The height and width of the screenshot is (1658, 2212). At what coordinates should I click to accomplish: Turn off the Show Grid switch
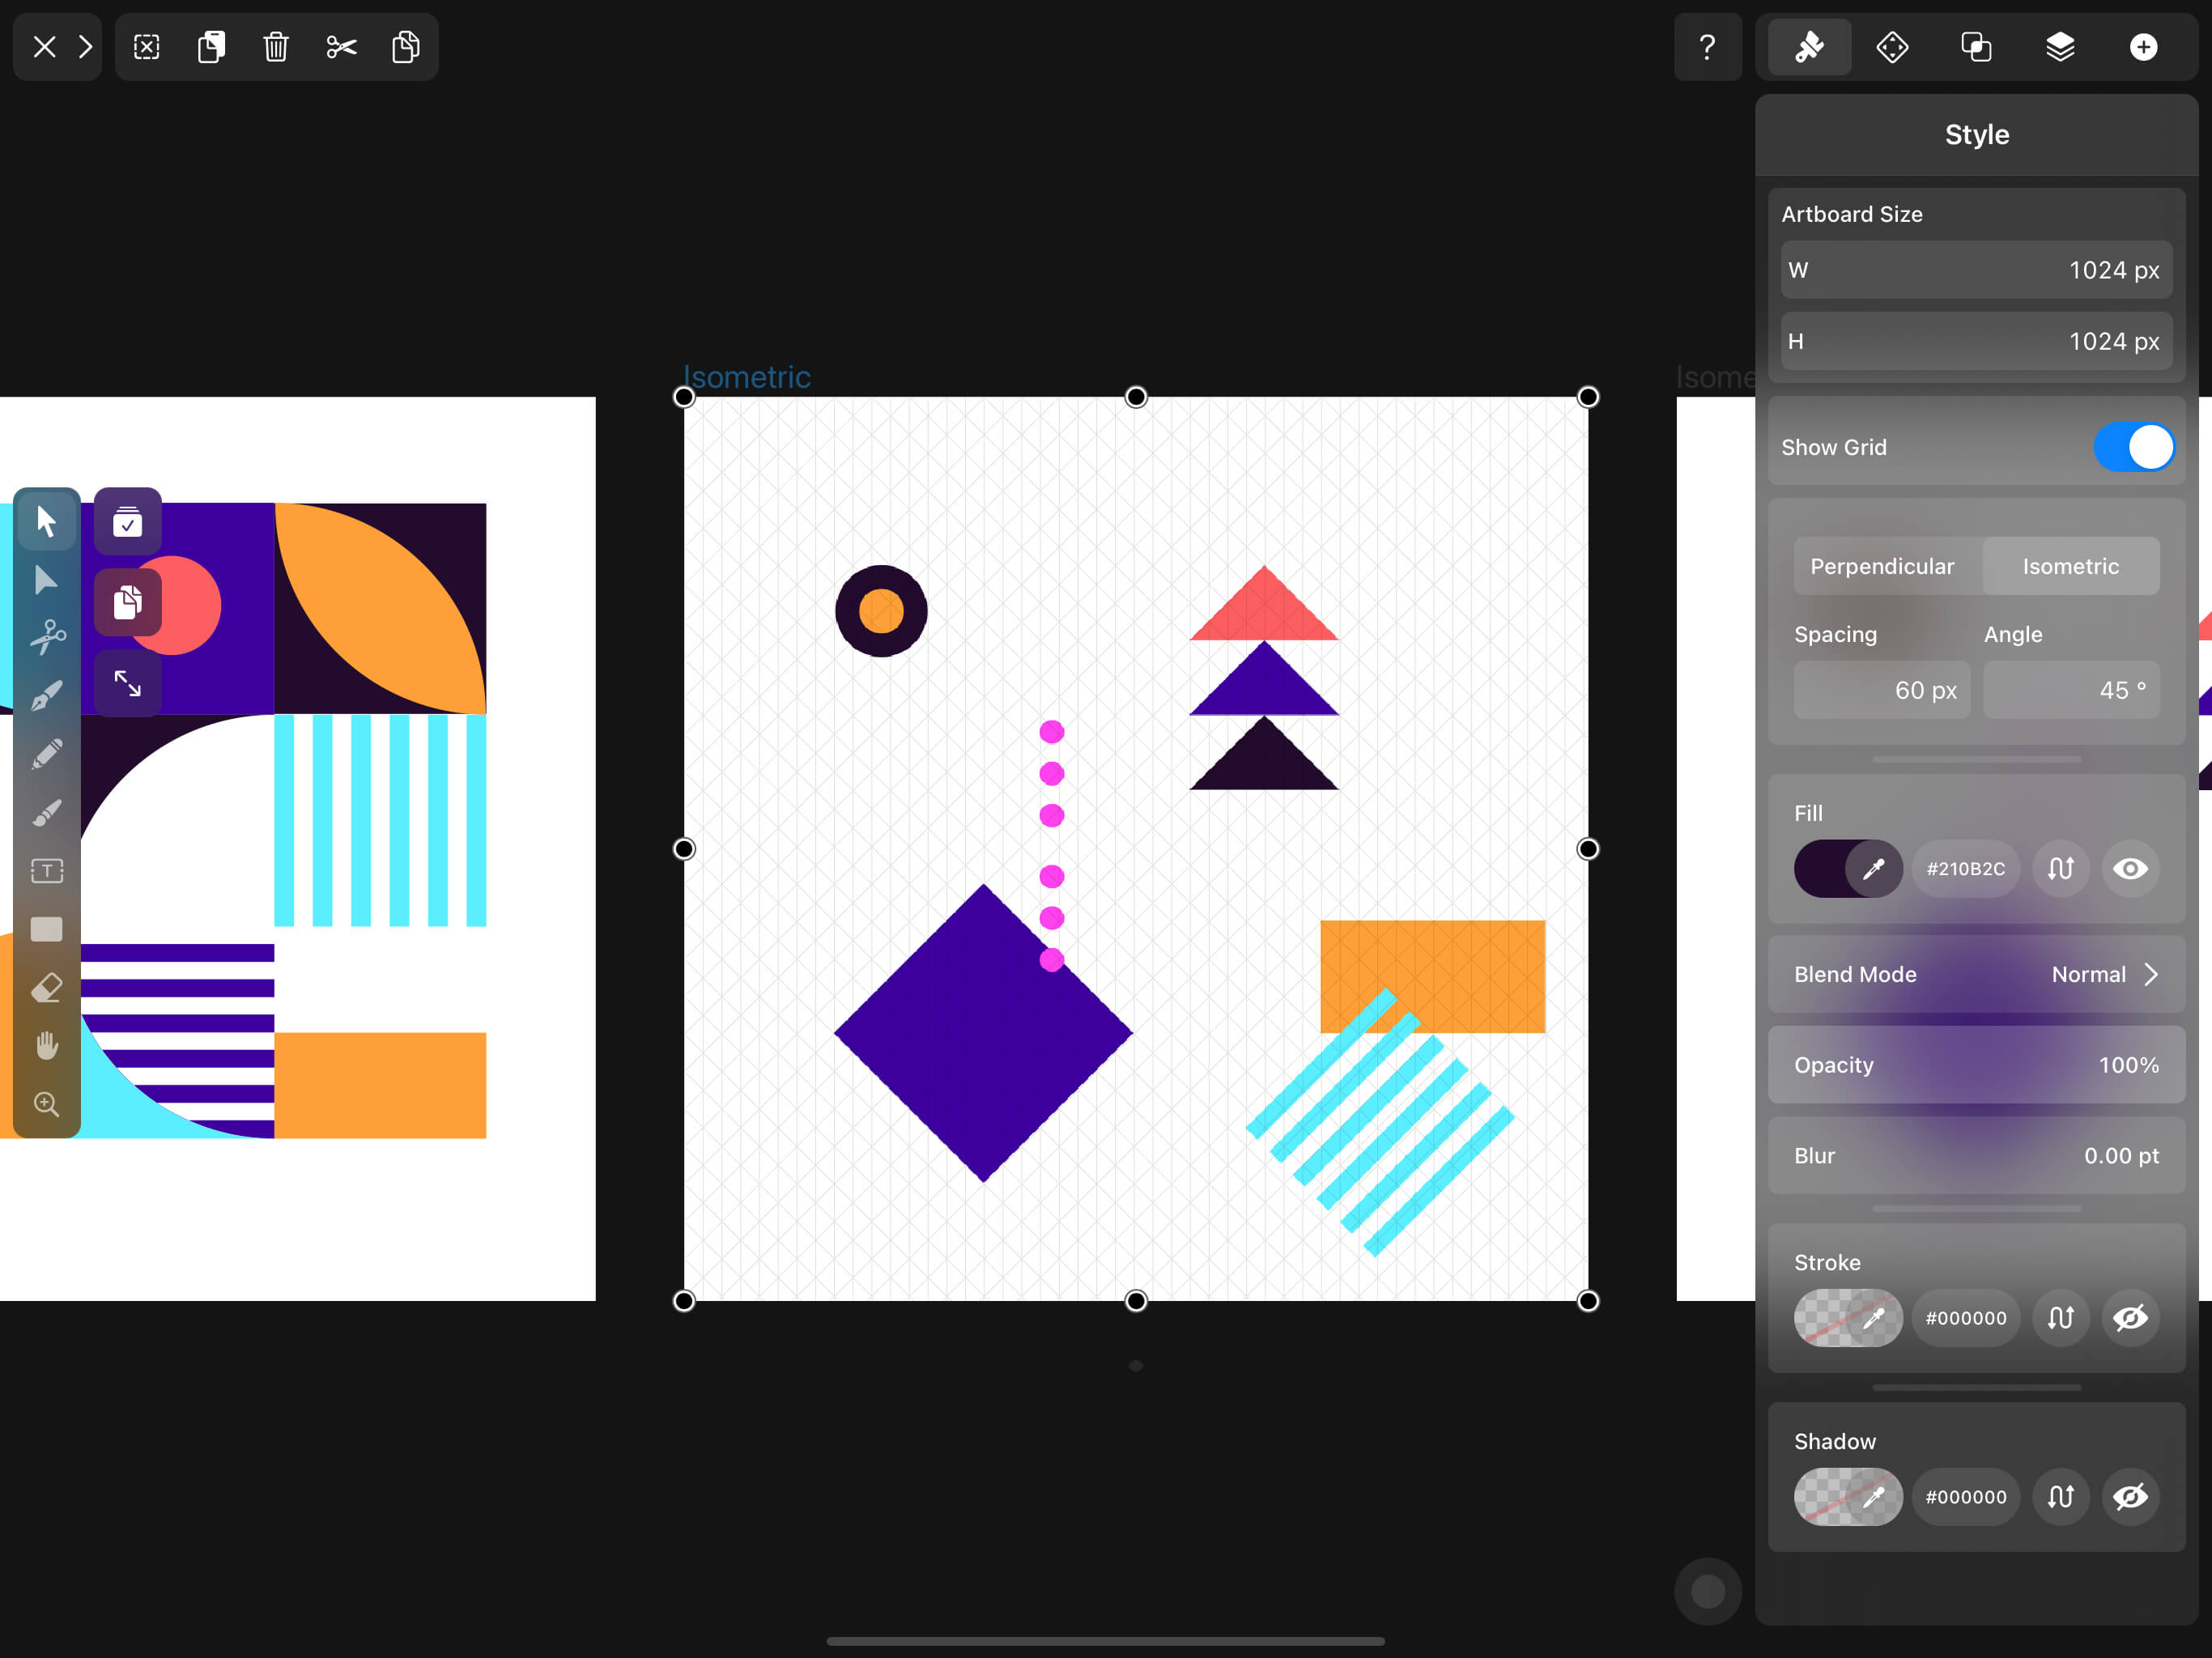[x=2133, y=447]
